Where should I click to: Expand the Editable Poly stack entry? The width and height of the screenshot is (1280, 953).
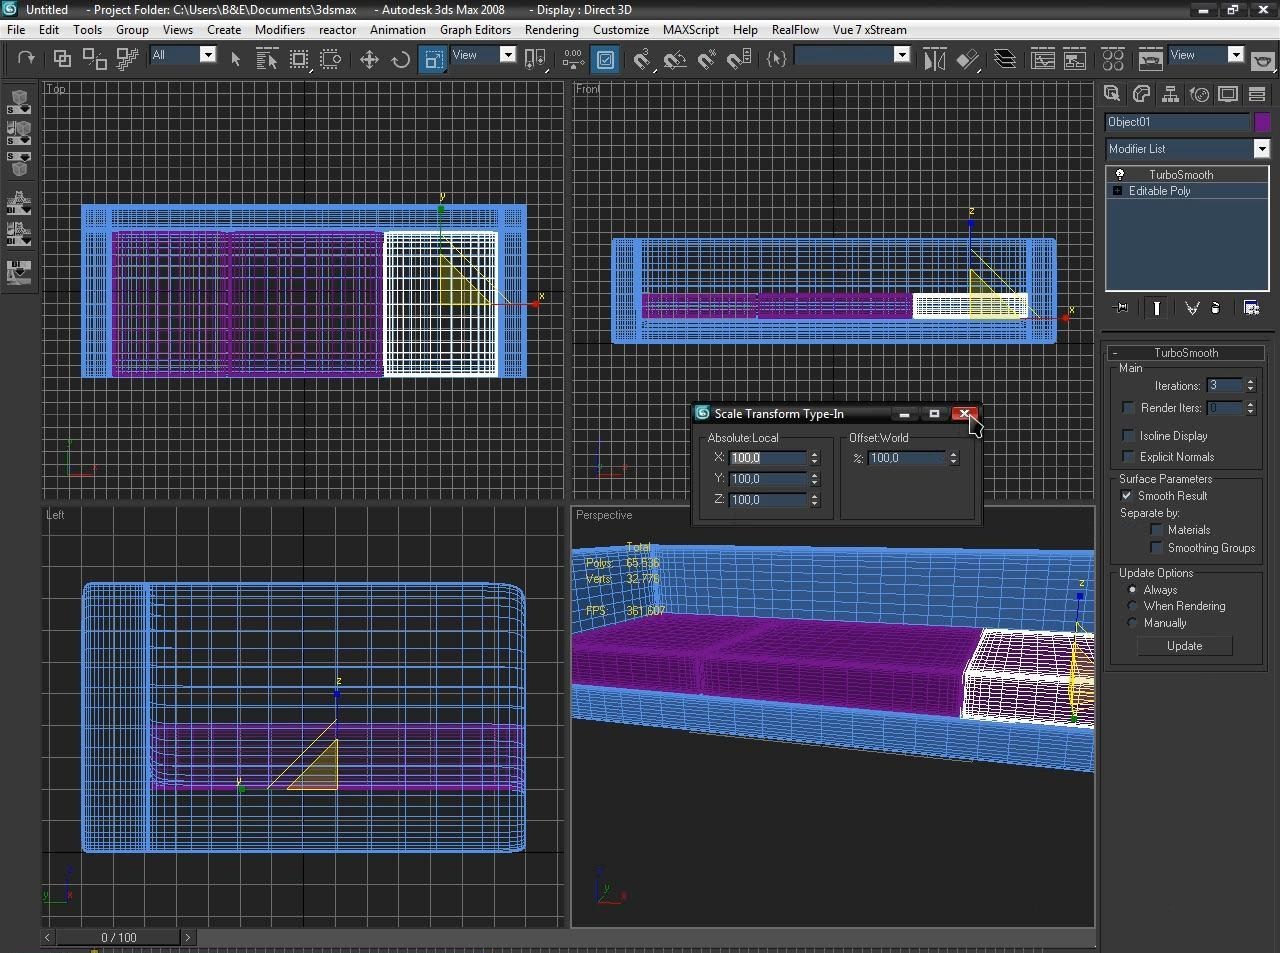coord(1117,191)
